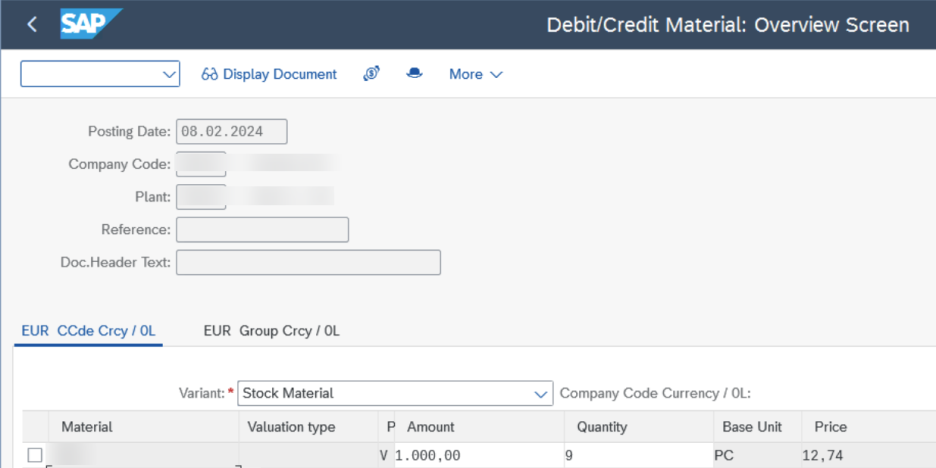Switch to EUR CCde Crcy / 0L tab
936x468 pixels.
[88, 331]
